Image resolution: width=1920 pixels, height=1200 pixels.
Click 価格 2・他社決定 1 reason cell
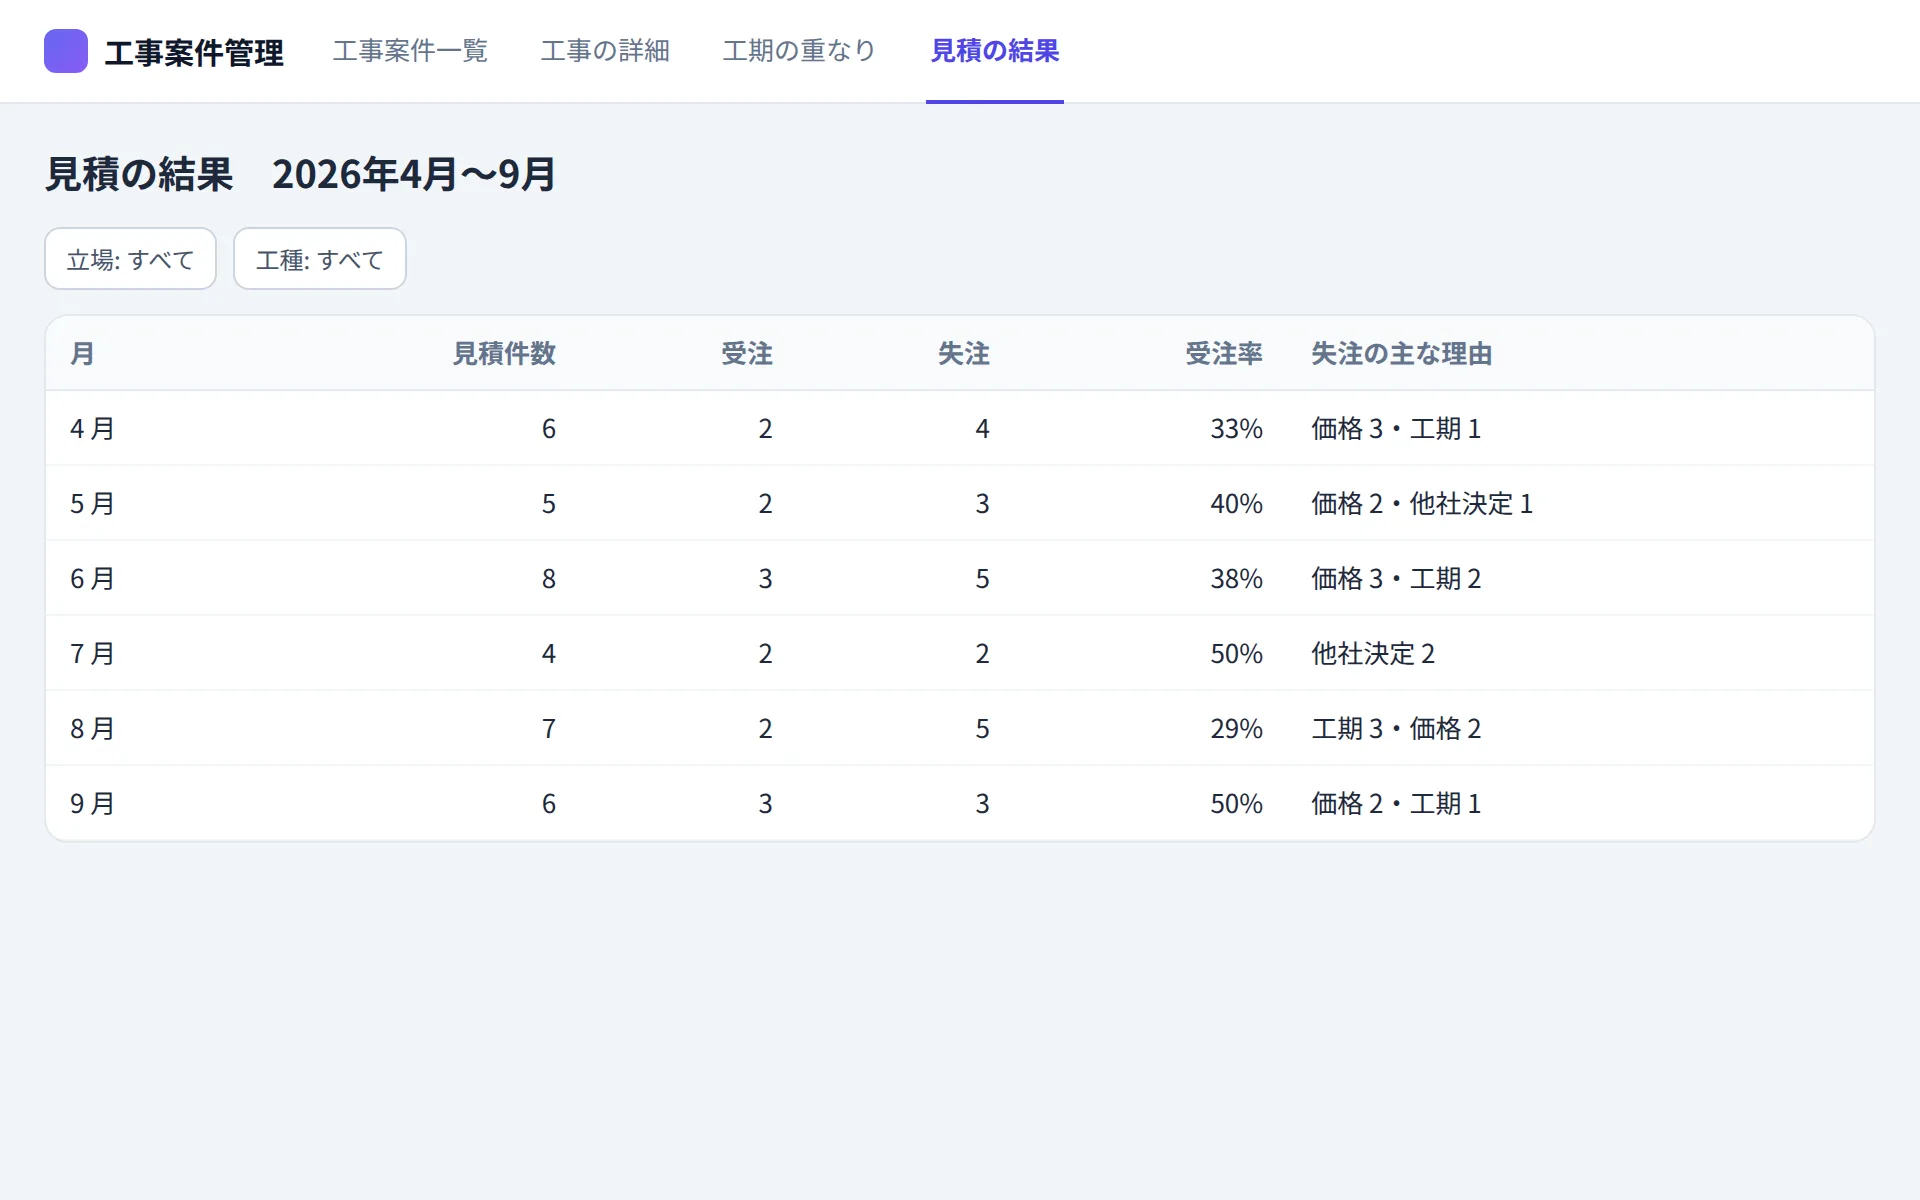tap(1422, 504)
